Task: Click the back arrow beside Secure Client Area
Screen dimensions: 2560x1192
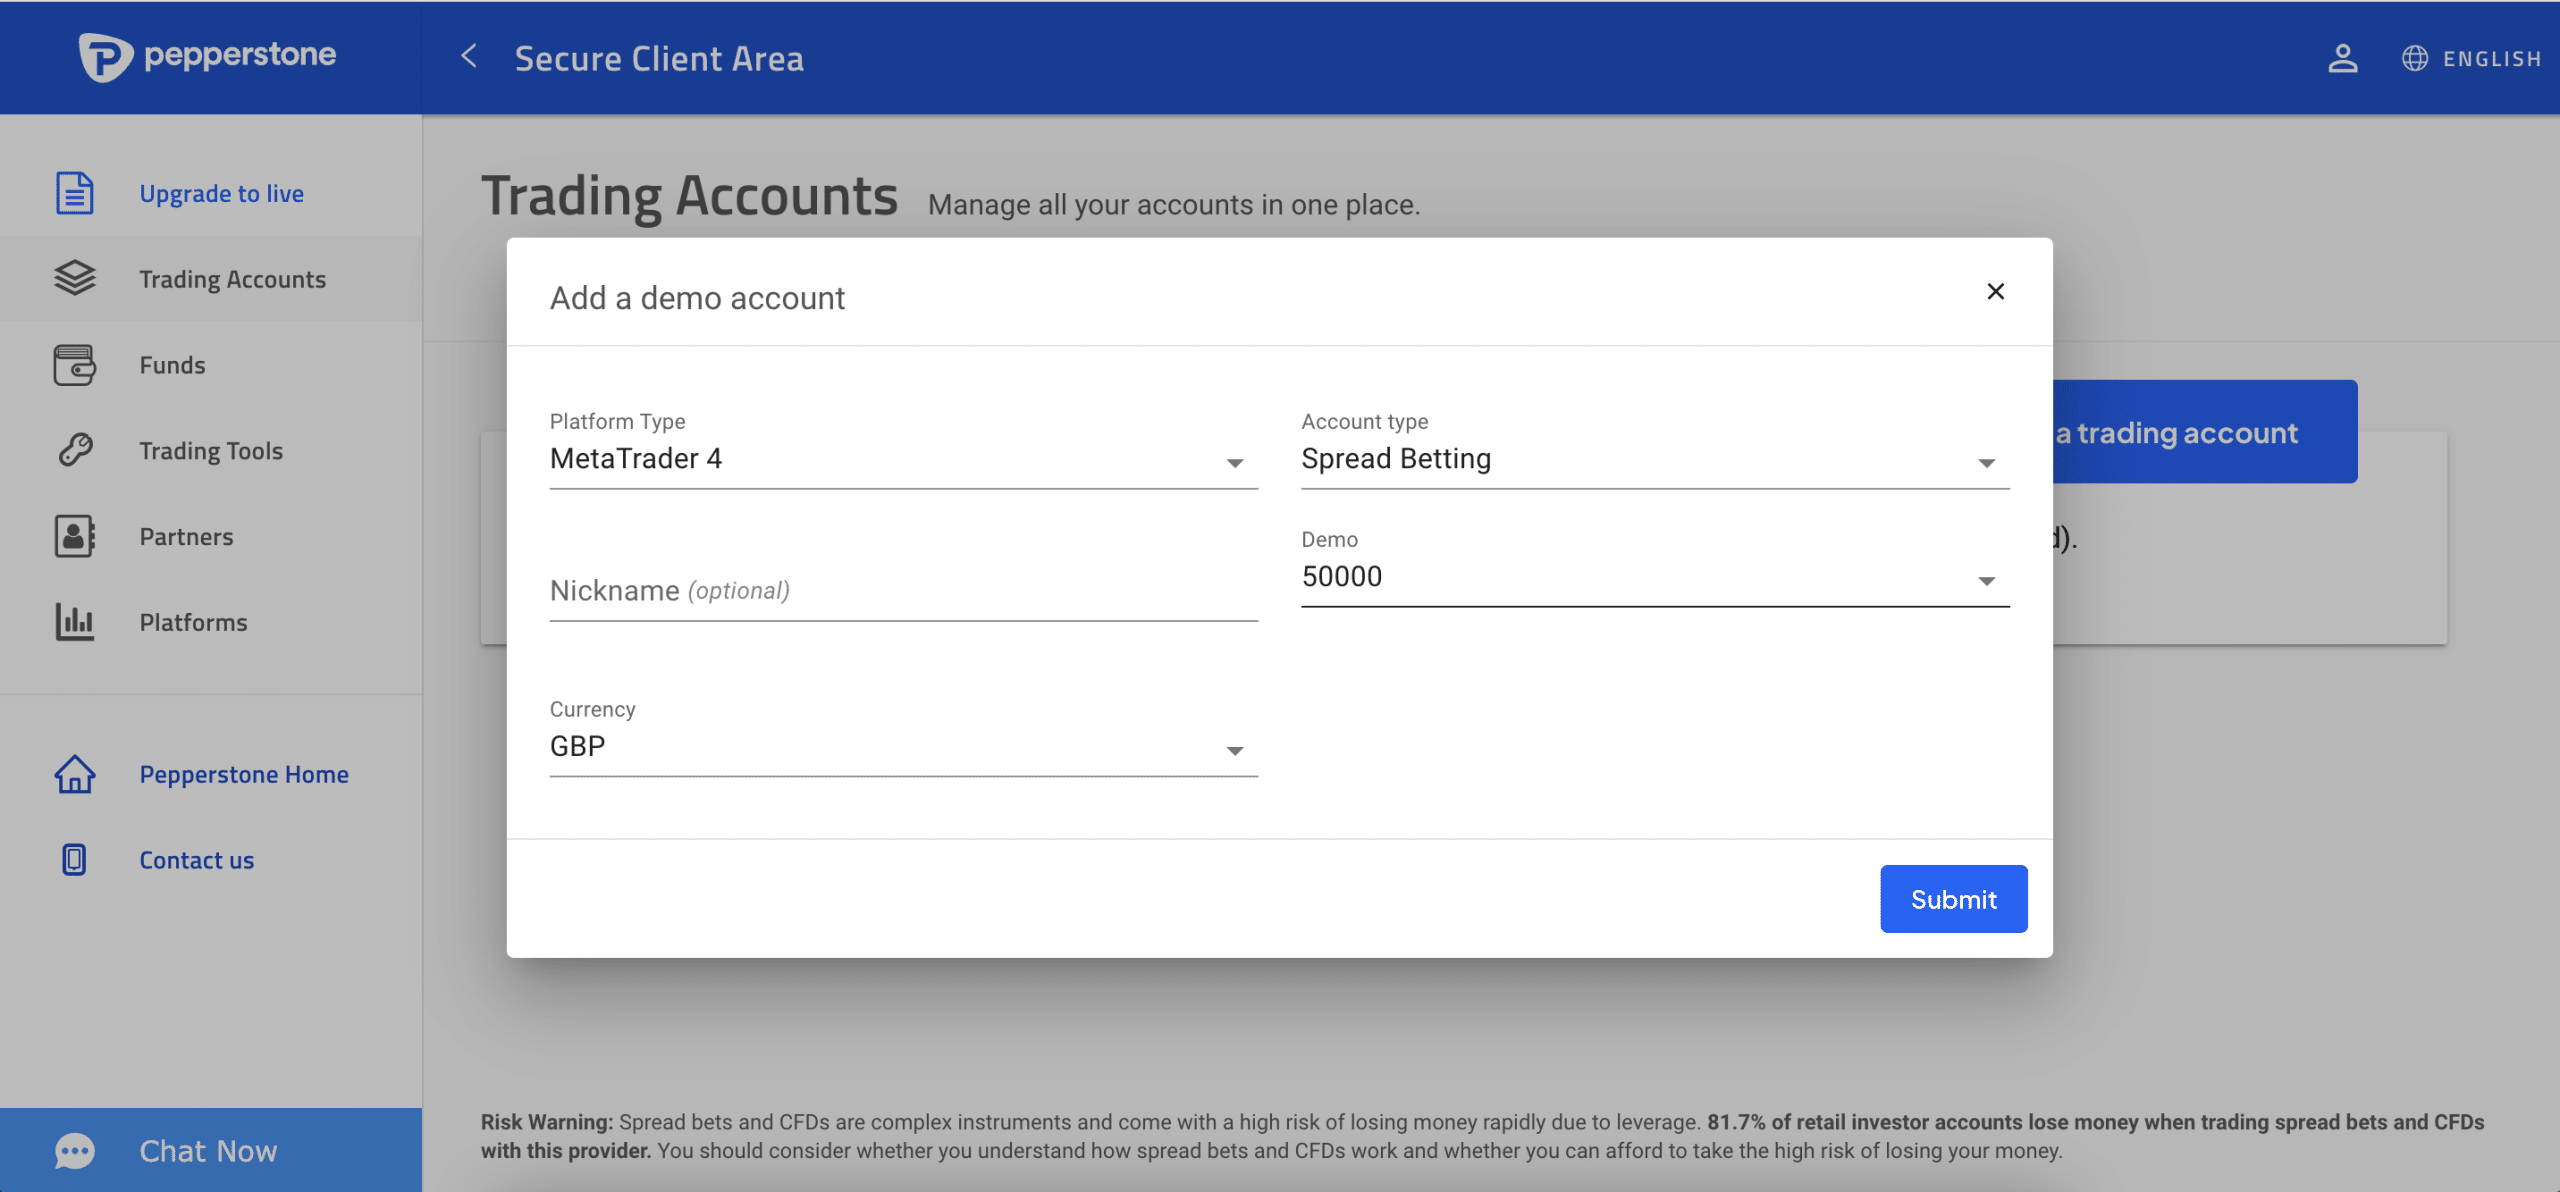Action: (469, 57)
